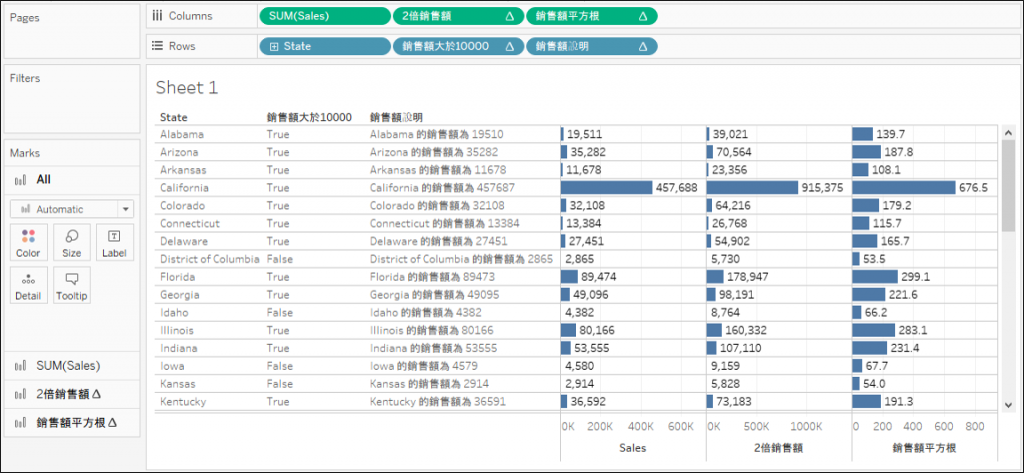Select the 銷售額平方根 pill on Columns
Screen dimensions: 1024x473
(592, 16)
